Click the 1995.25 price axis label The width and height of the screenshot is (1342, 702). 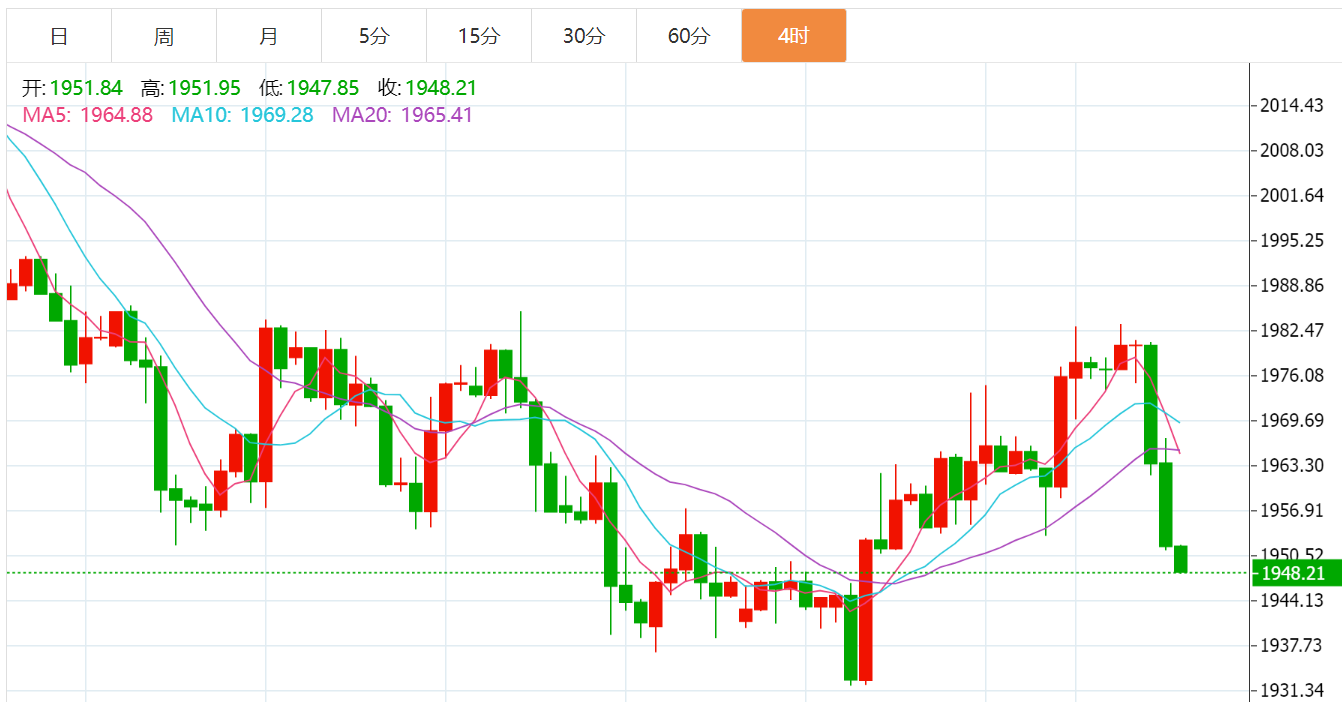[x=1294, y=240]
